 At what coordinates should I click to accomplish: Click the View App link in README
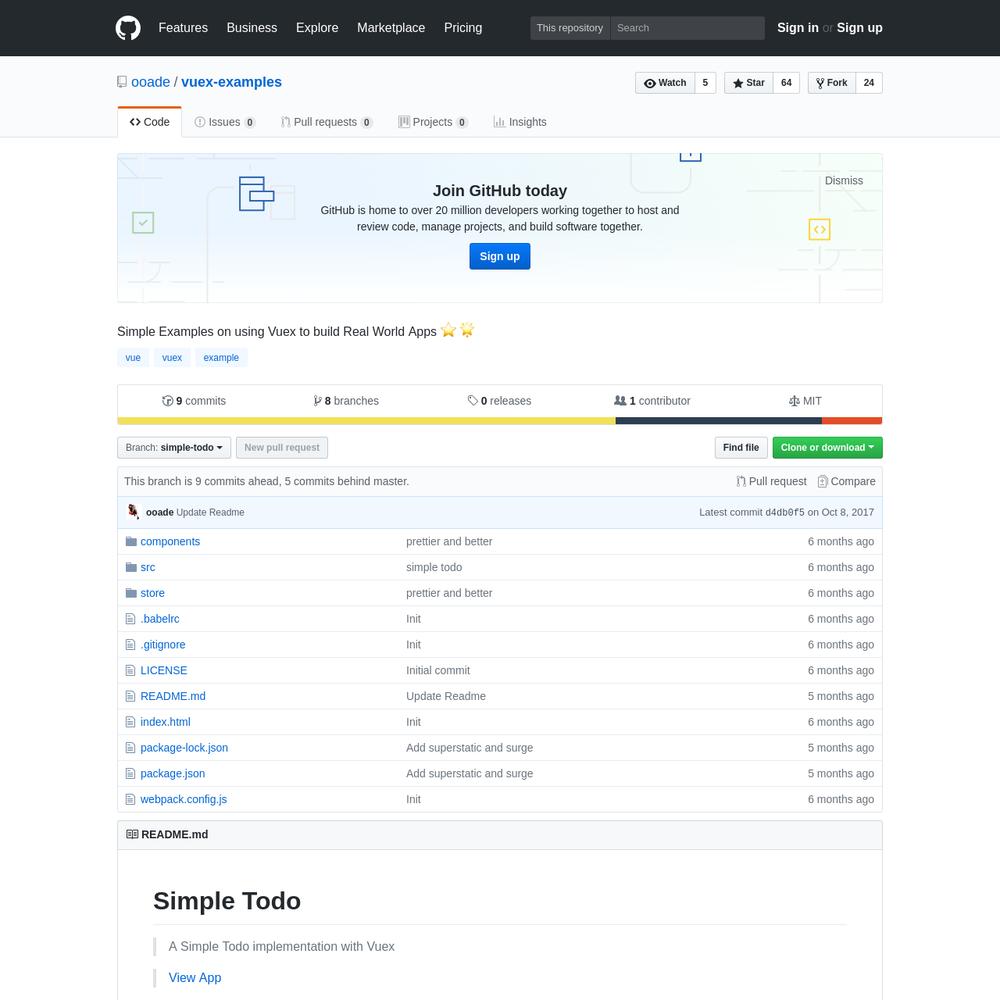point(195,978)
